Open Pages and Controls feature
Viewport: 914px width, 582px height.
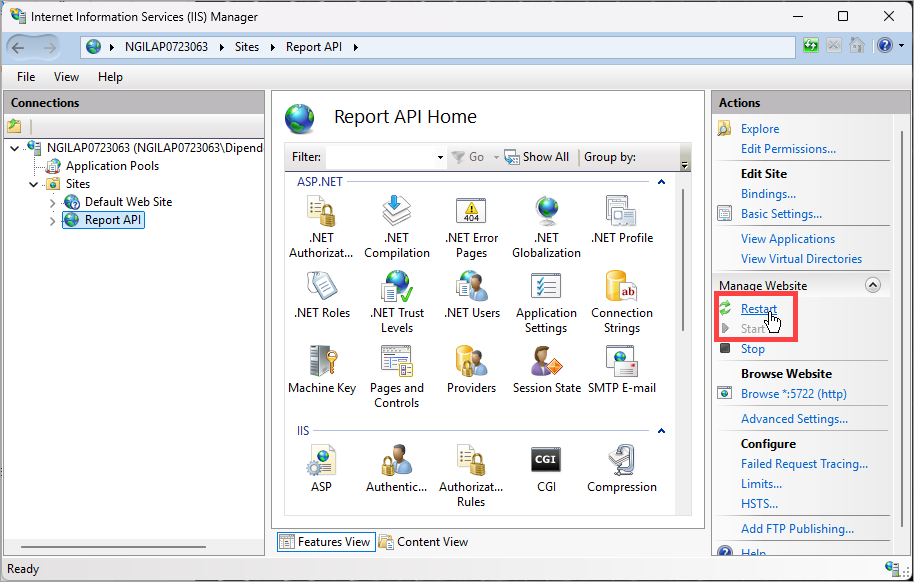pyautogui.click(x=397, y=377)
